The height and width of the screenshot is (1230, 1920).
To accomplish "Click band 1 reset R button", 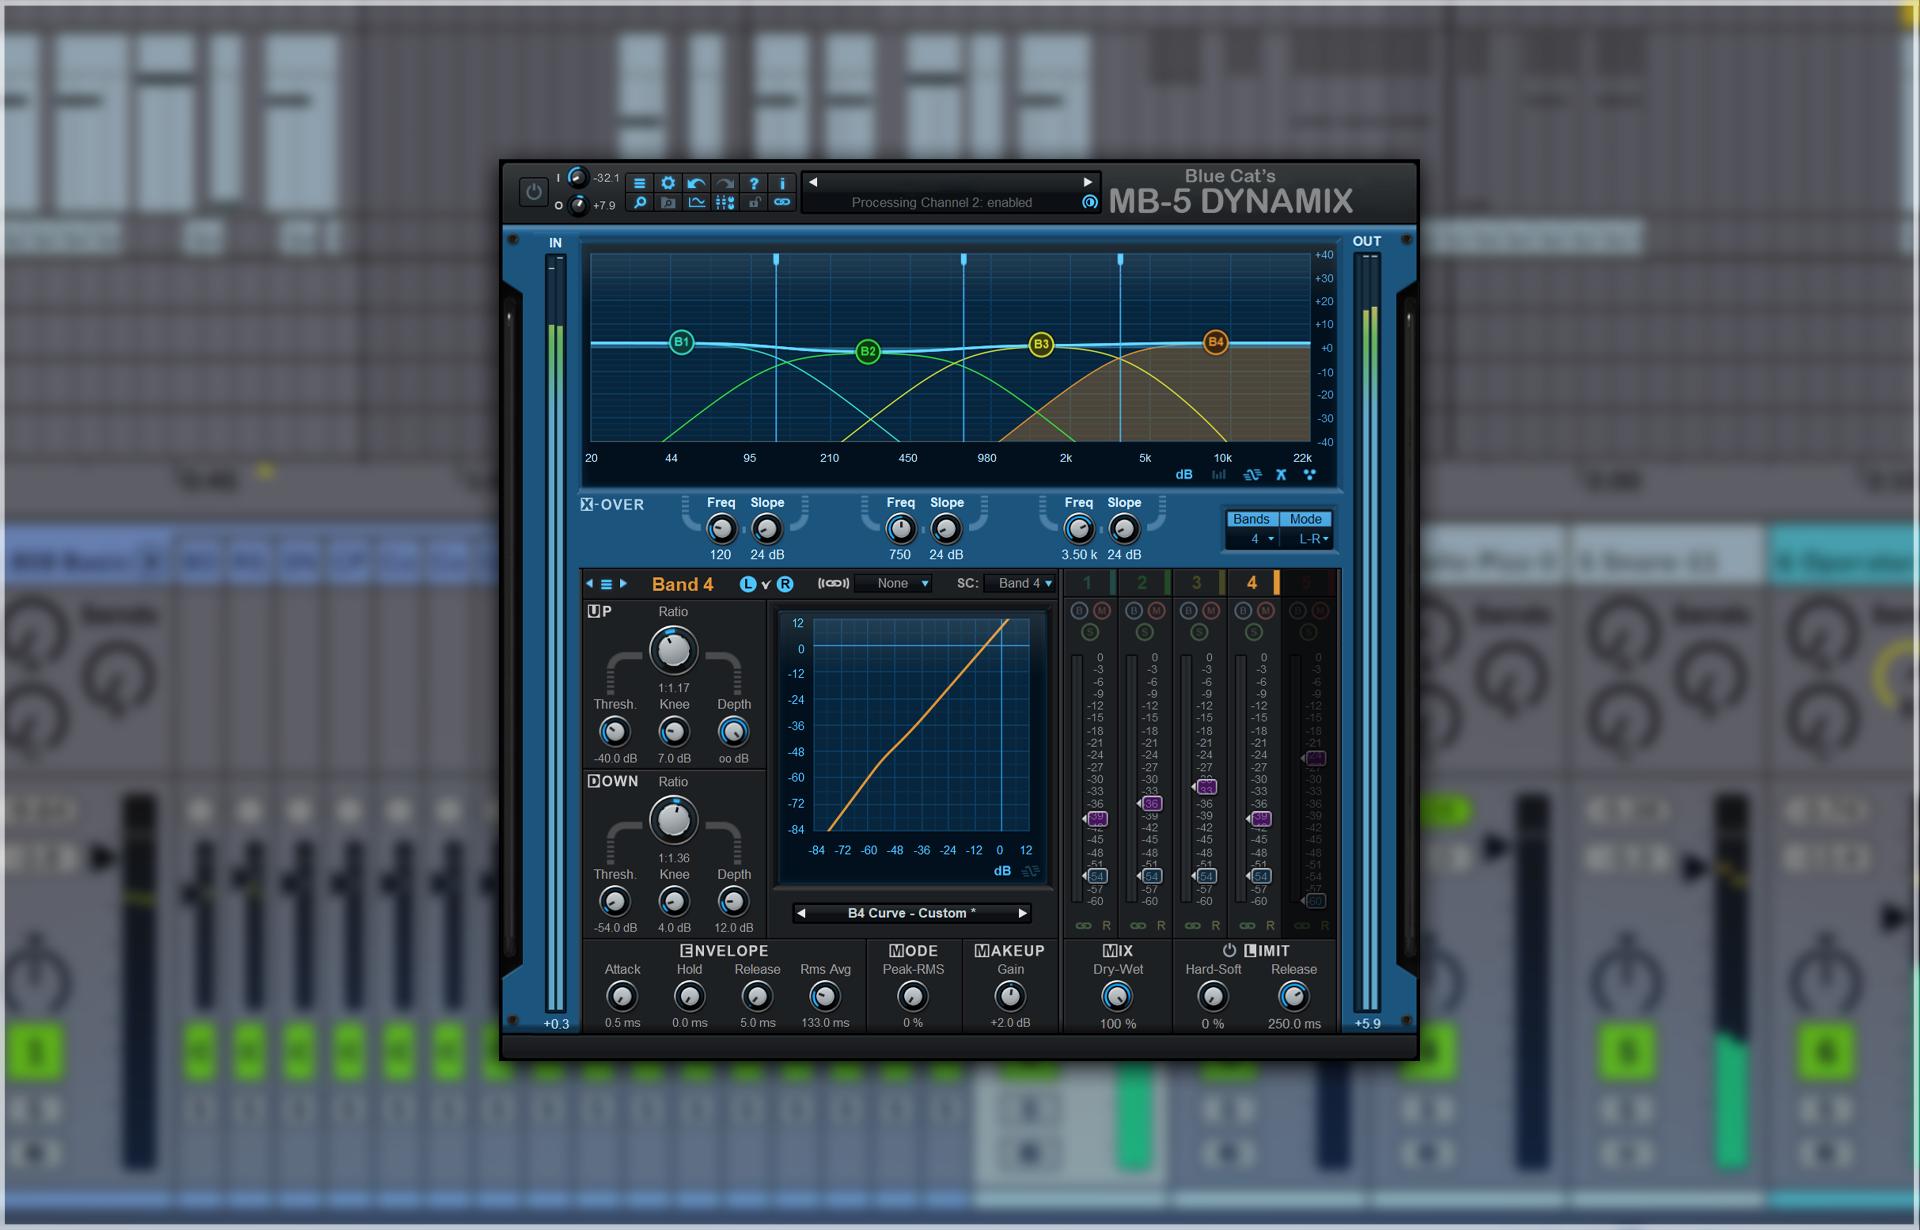I will click(1106, 926).
